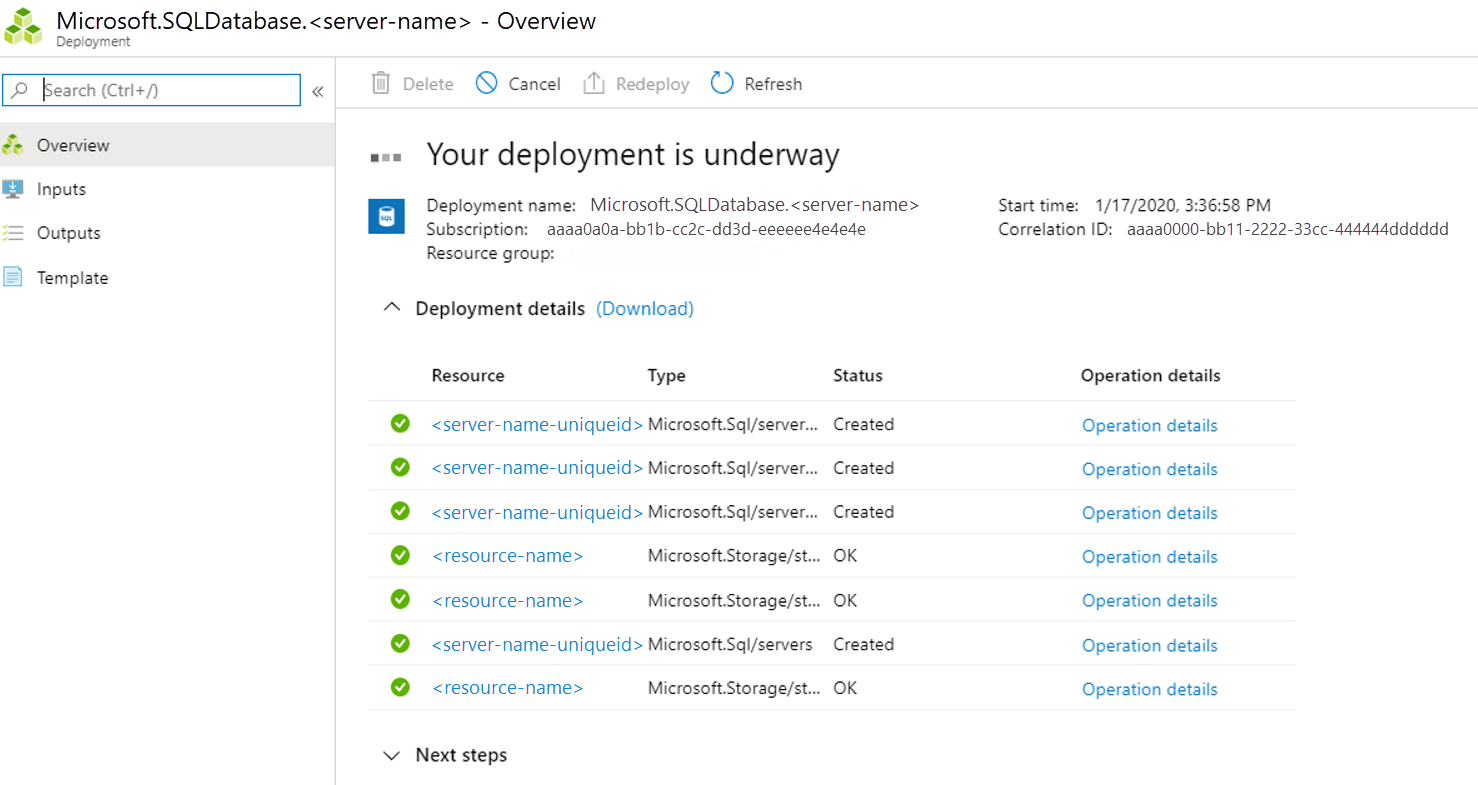Open the Overview menu item

pos(167,145)
